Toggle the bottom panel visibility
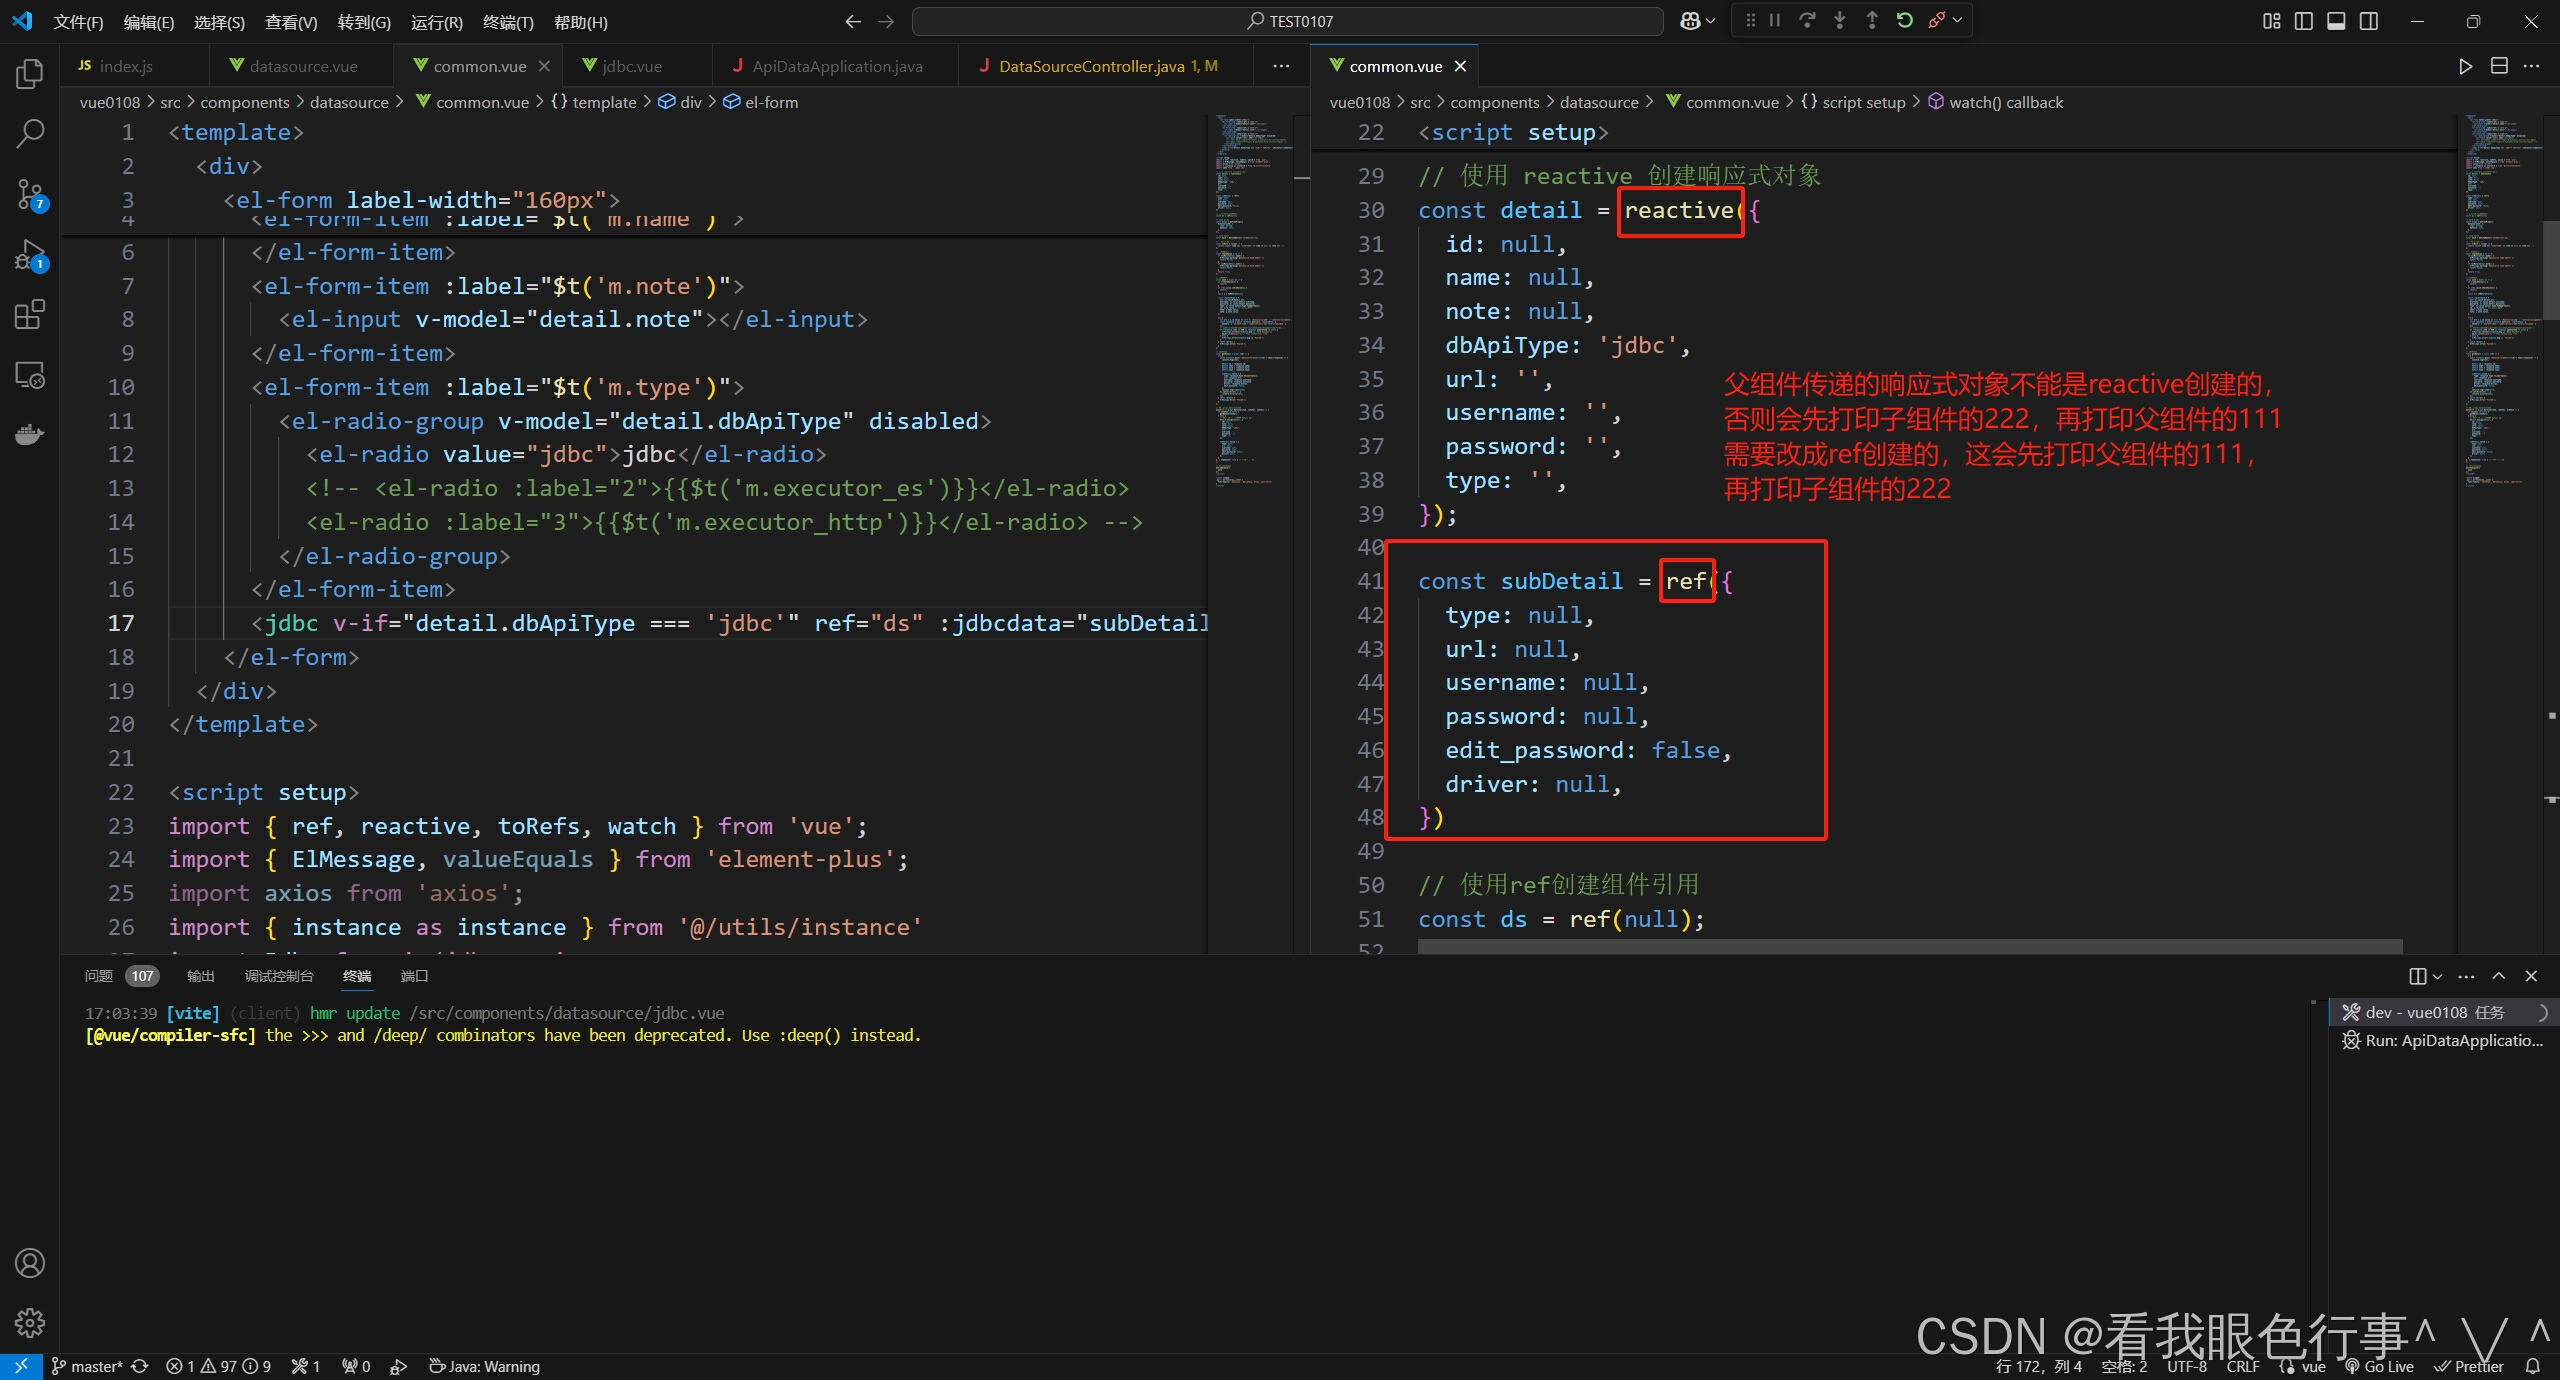Screen dimensions: 2560x1380 (2336, 21)
